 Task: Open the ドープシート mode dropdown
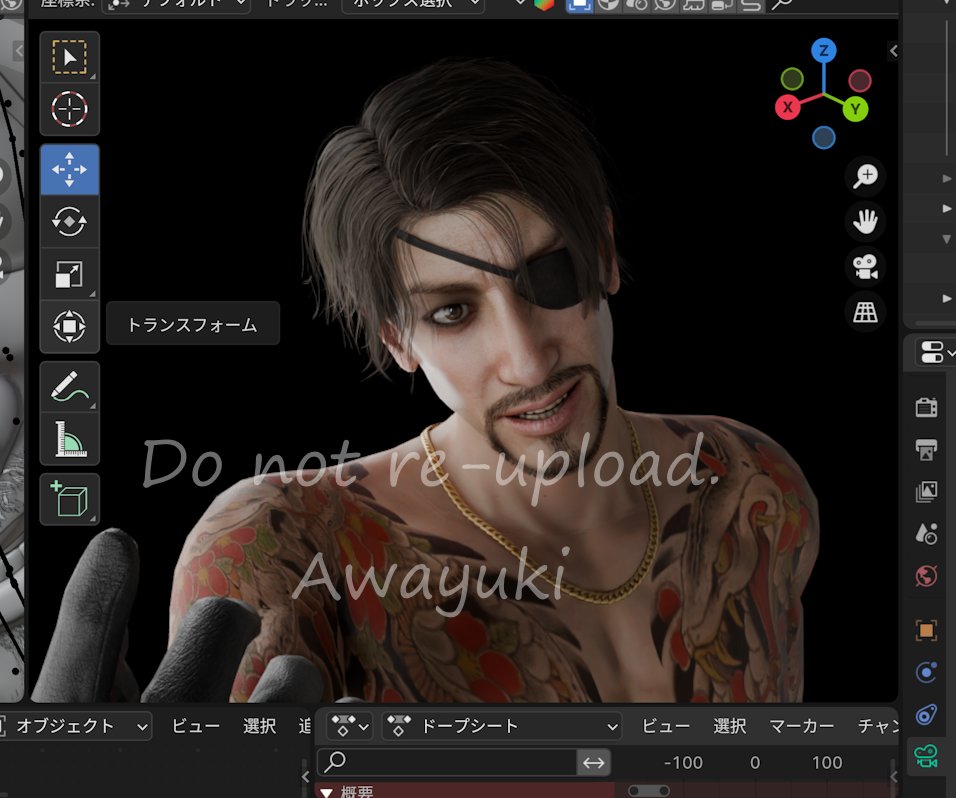point(502,726)
